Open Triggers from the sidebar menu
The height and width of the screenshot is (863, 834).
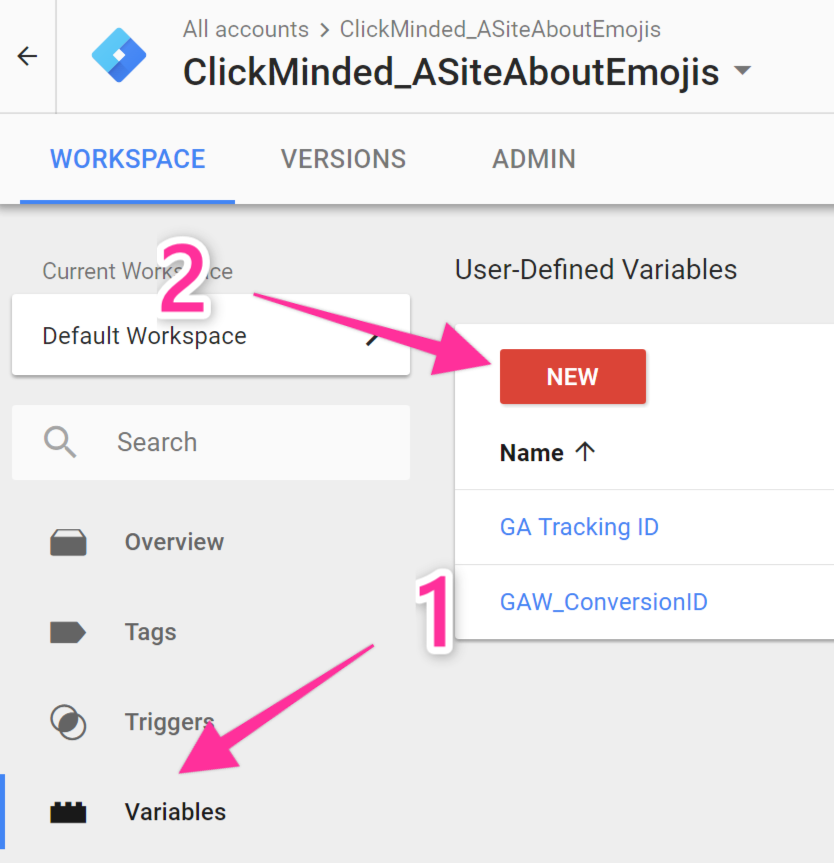(169, 722)
